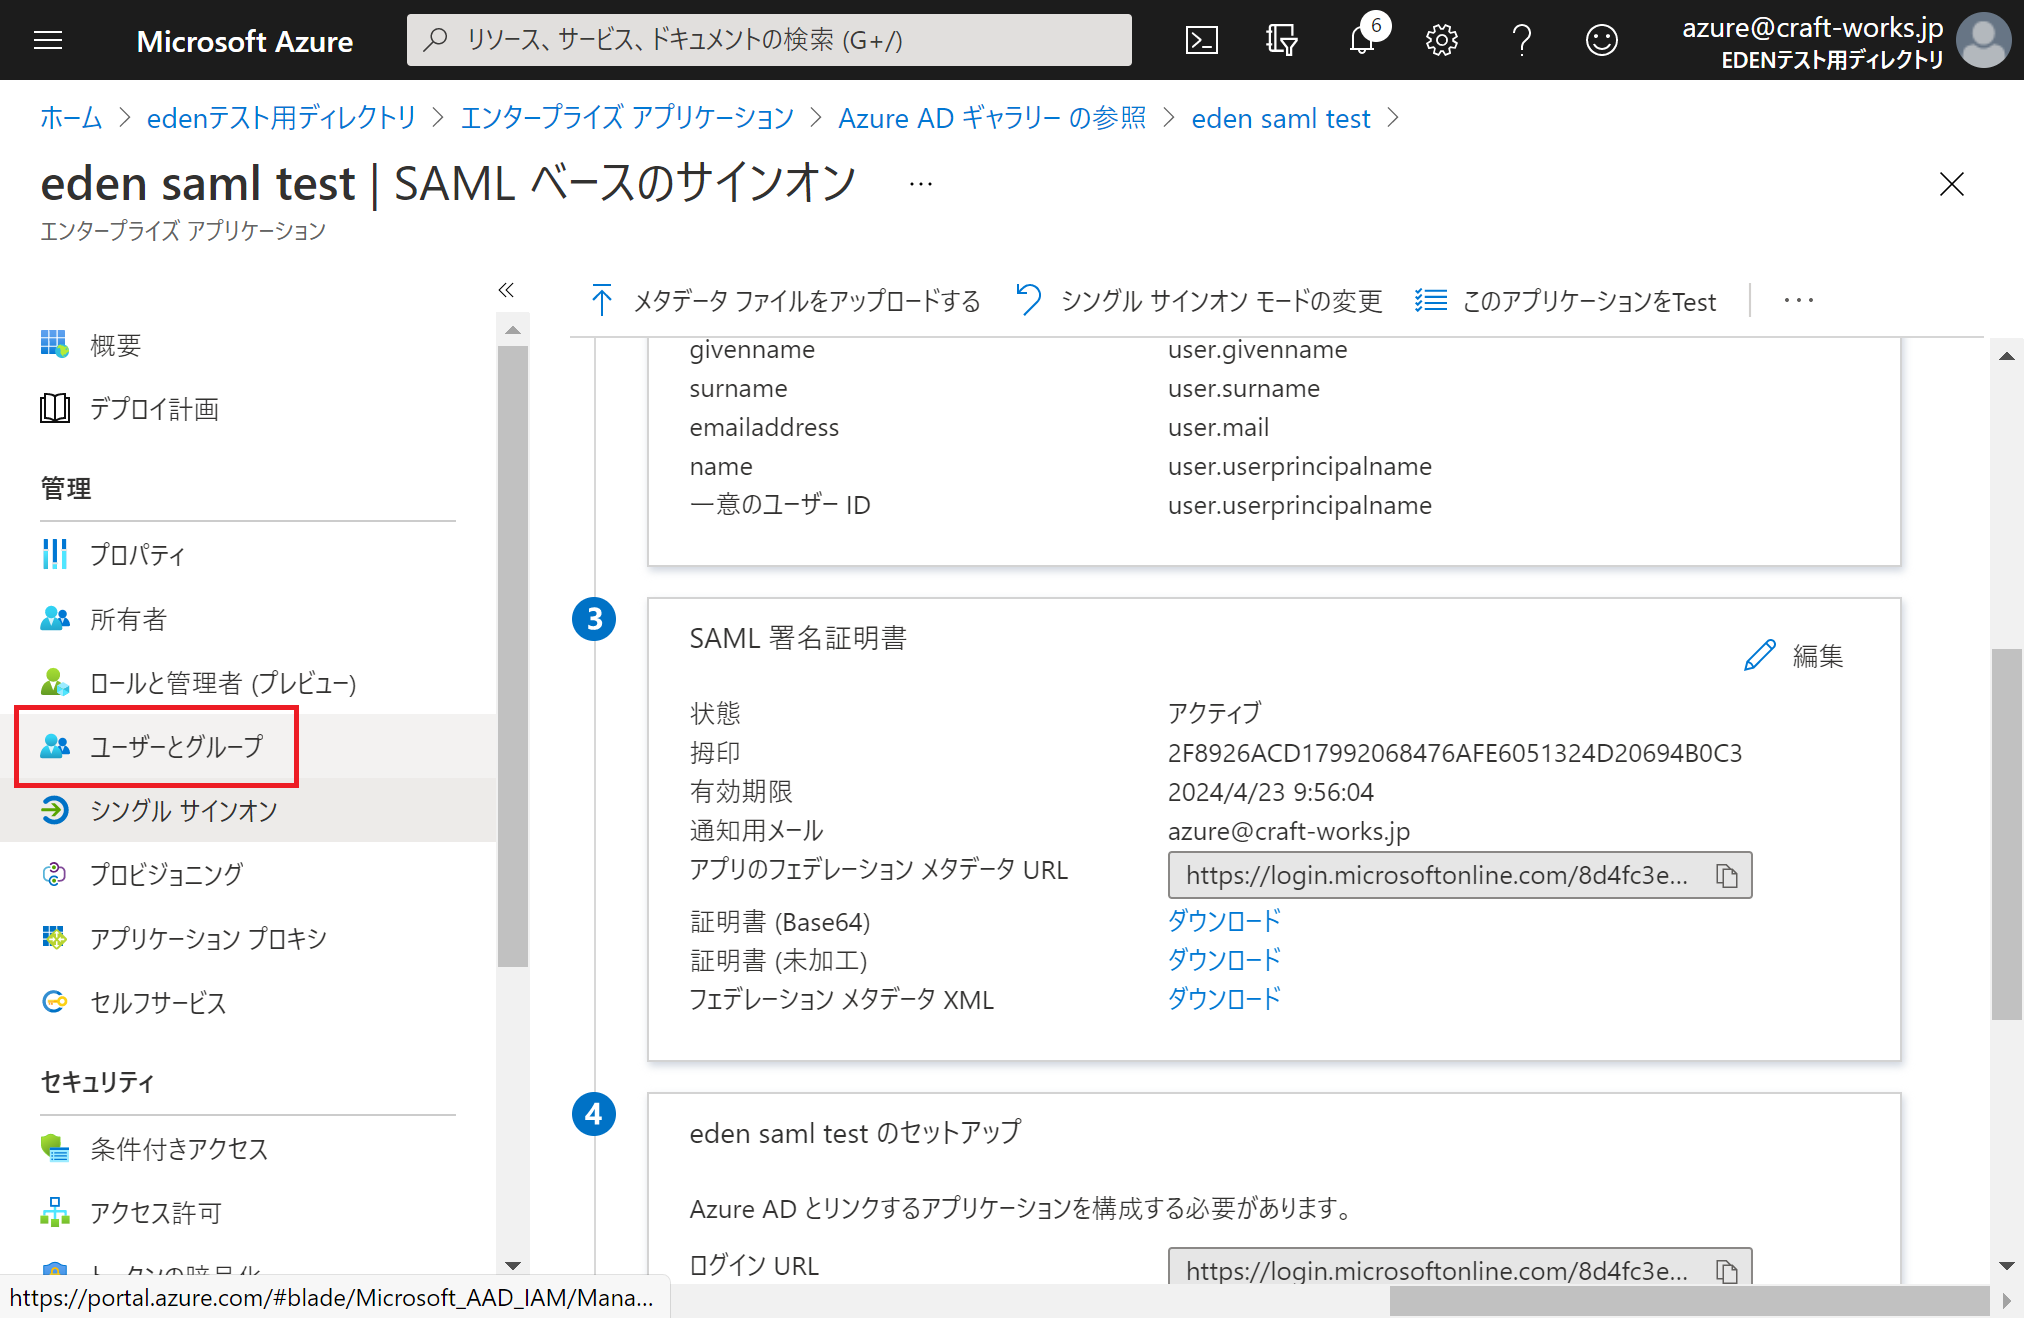Select 所有者 in sidebar
This screenshot has height=1318, width=2024.
point(248,619)
